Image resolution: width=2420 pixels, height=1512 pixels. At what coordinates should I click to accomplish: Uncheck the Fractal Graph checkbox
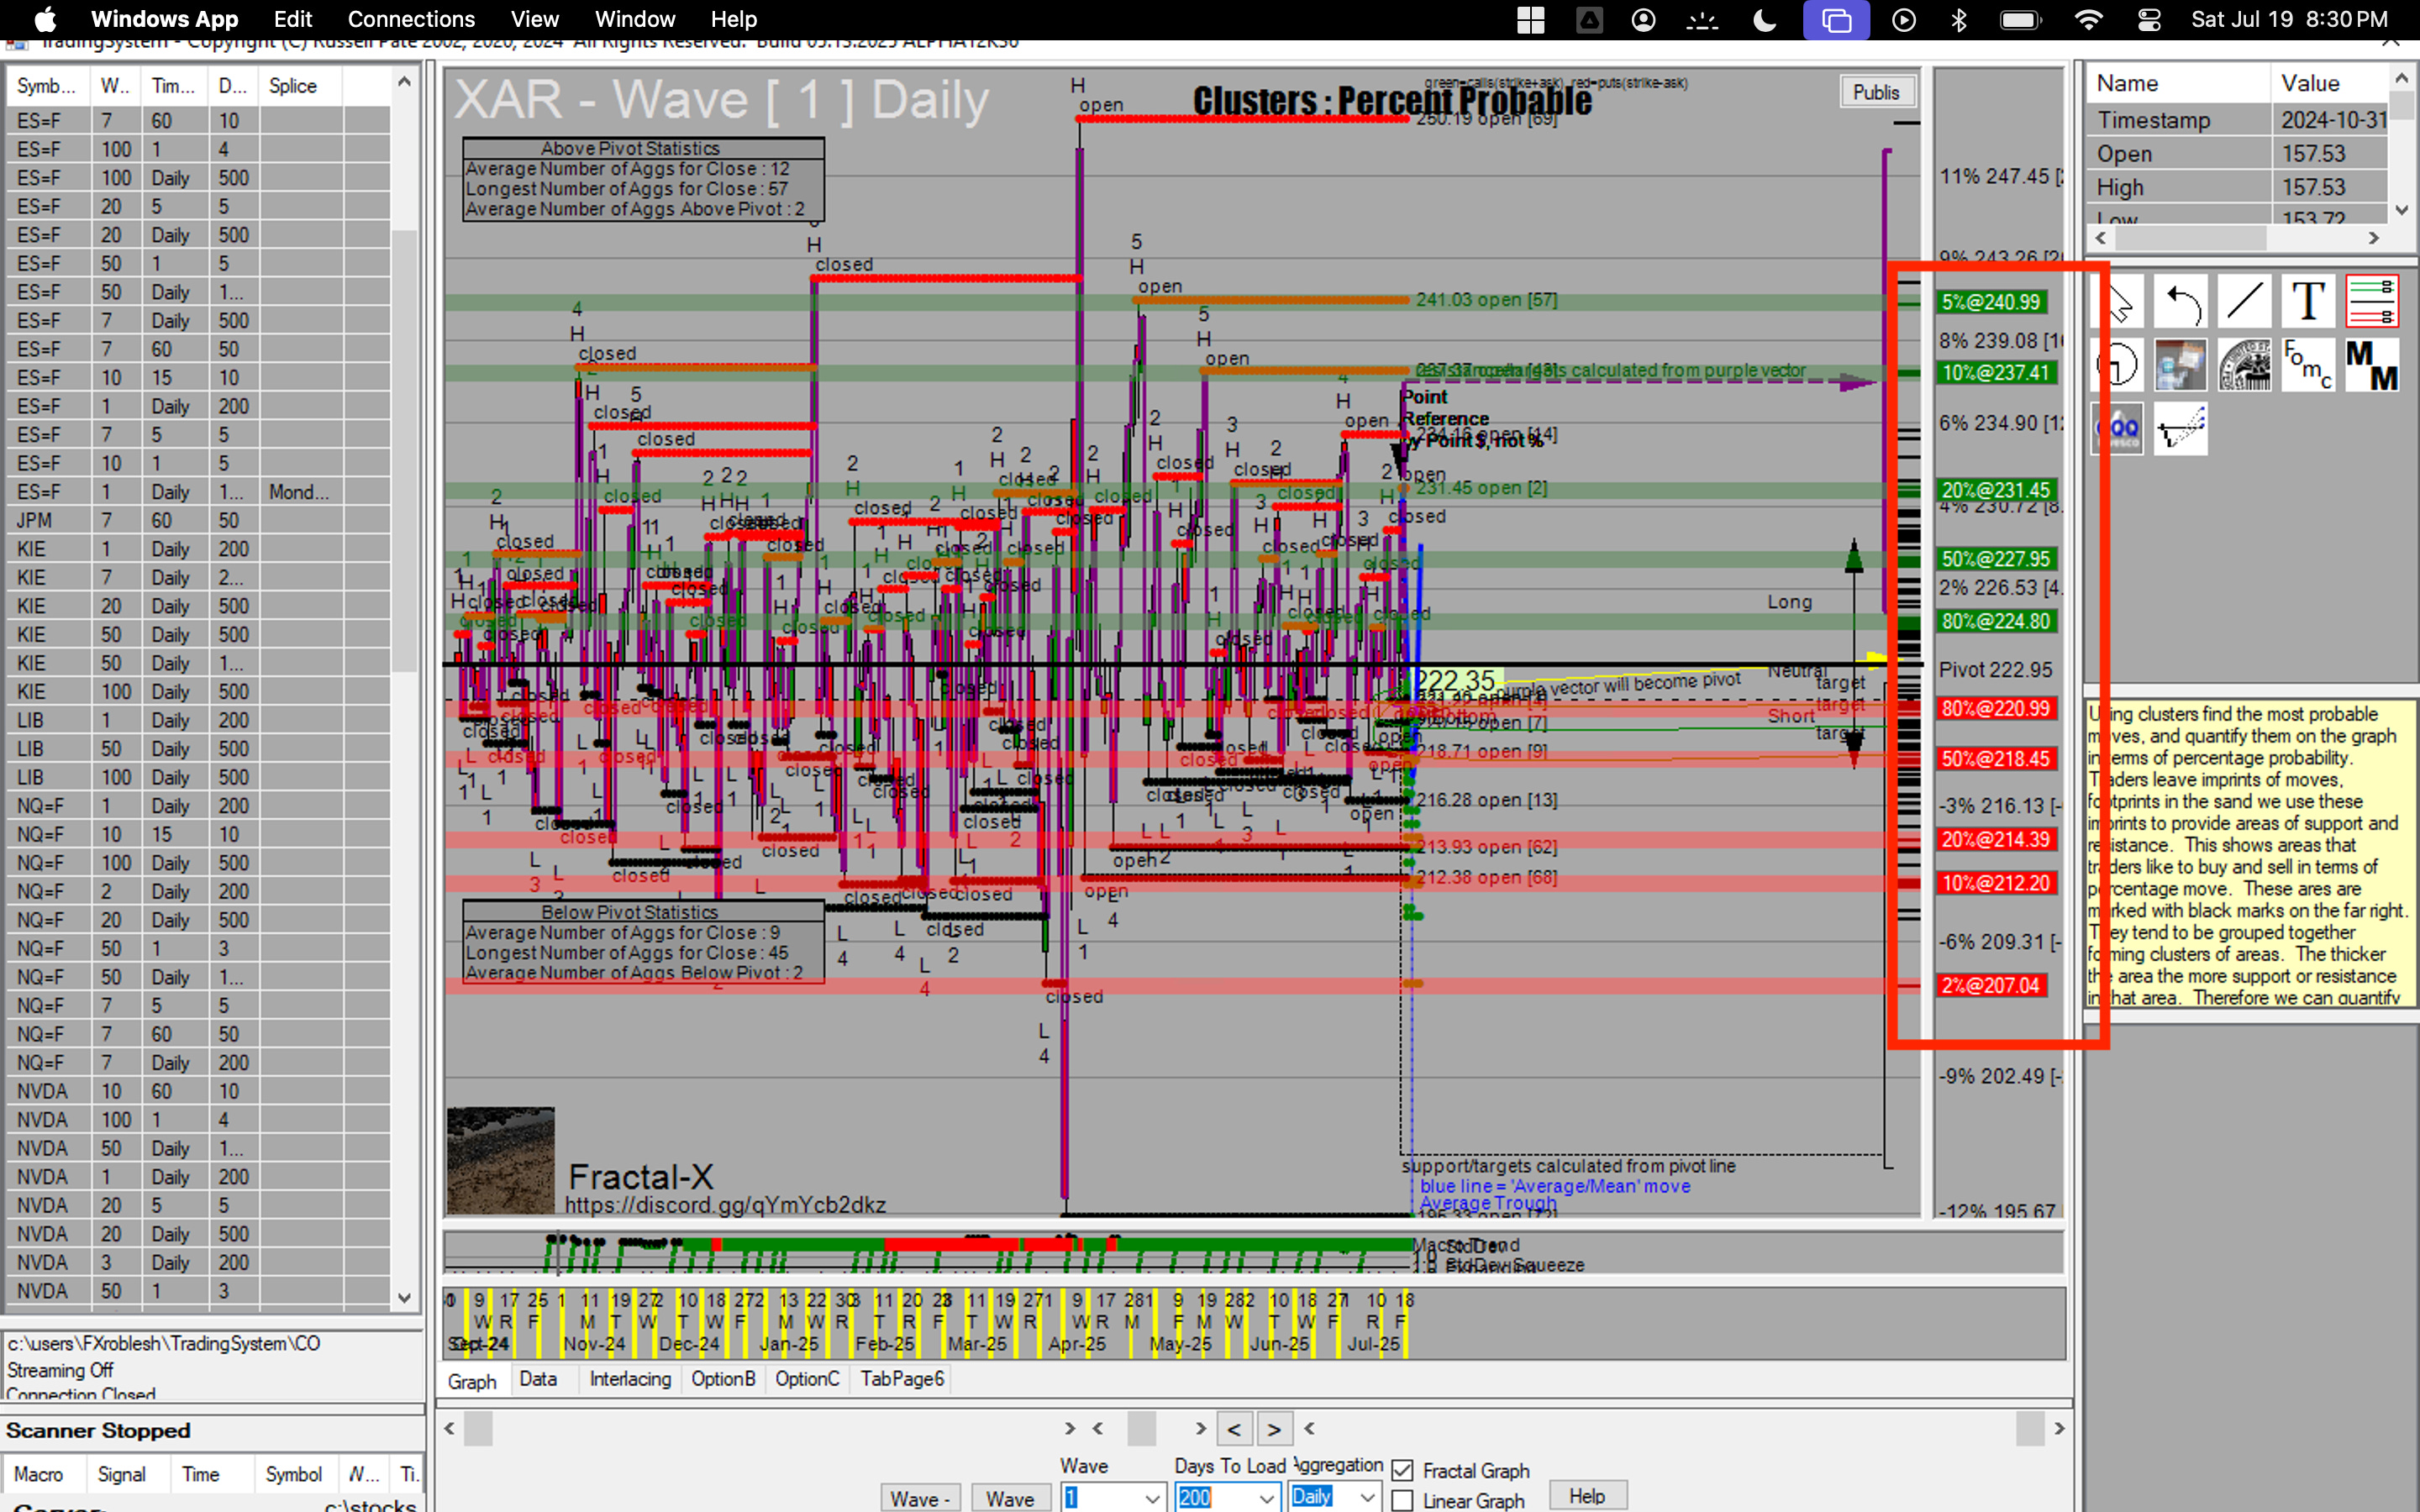click(1402, 1470)
